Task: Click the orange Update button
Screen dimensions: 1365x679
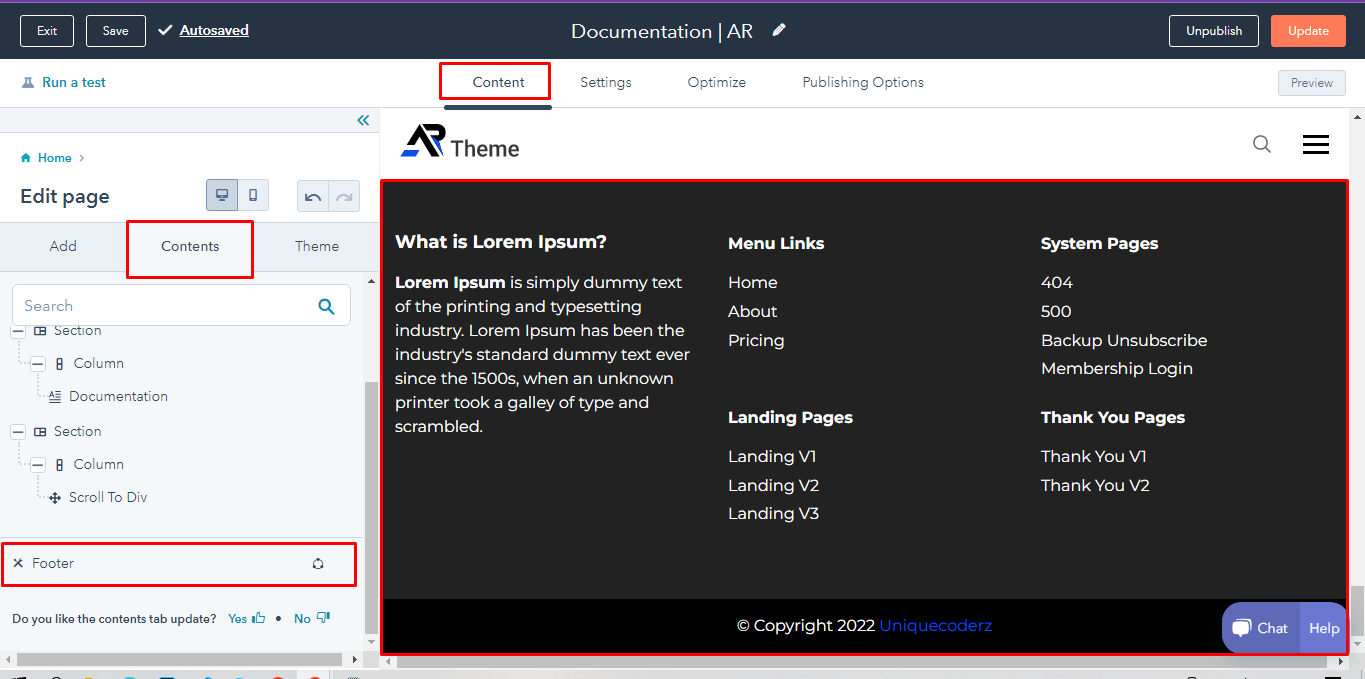Action: [1307, 31]
